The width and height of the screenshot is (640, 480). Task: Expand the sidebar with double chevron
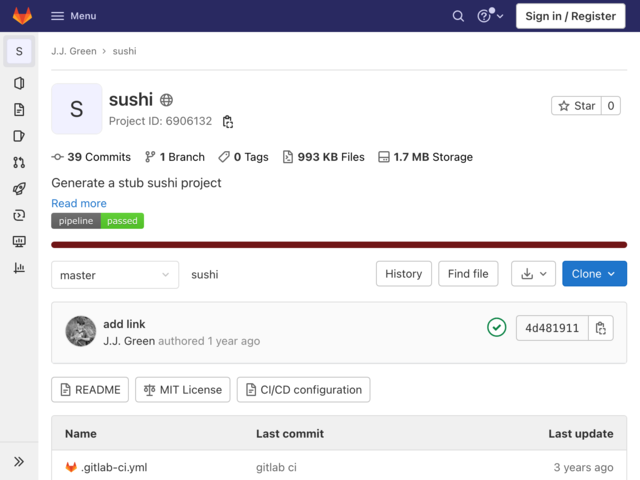point(19,462)
